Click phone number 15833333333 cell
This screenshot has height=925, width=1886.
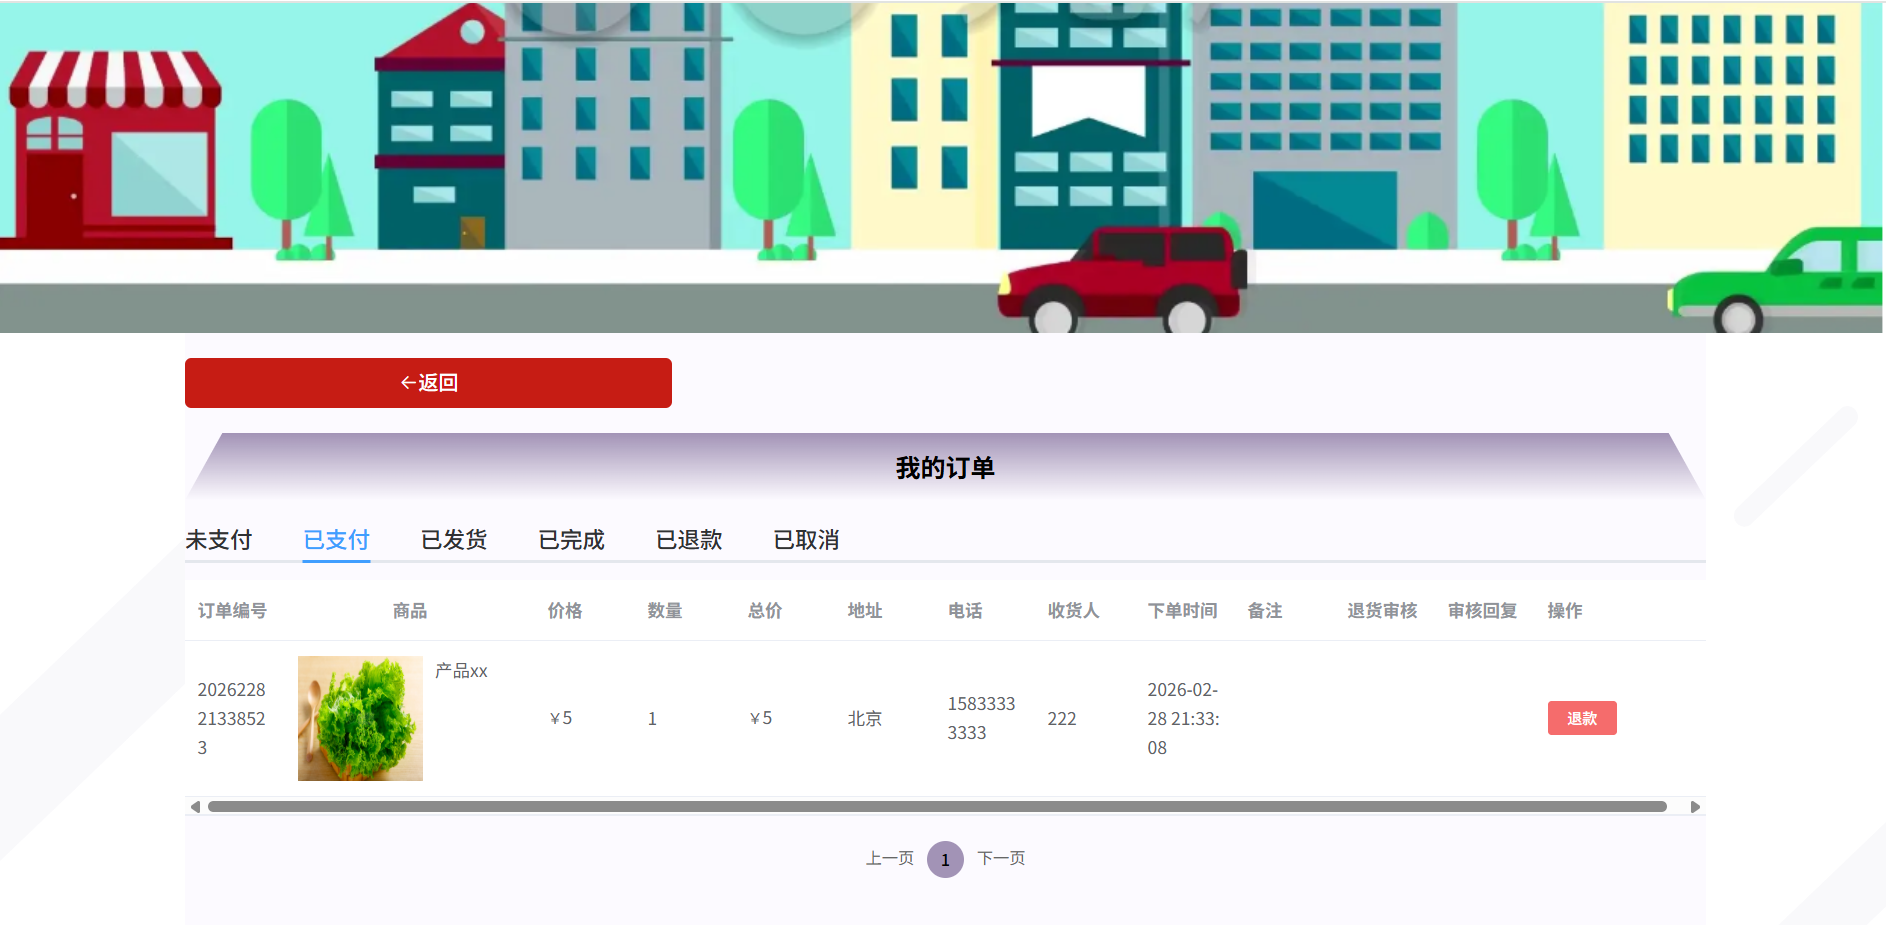981,718
